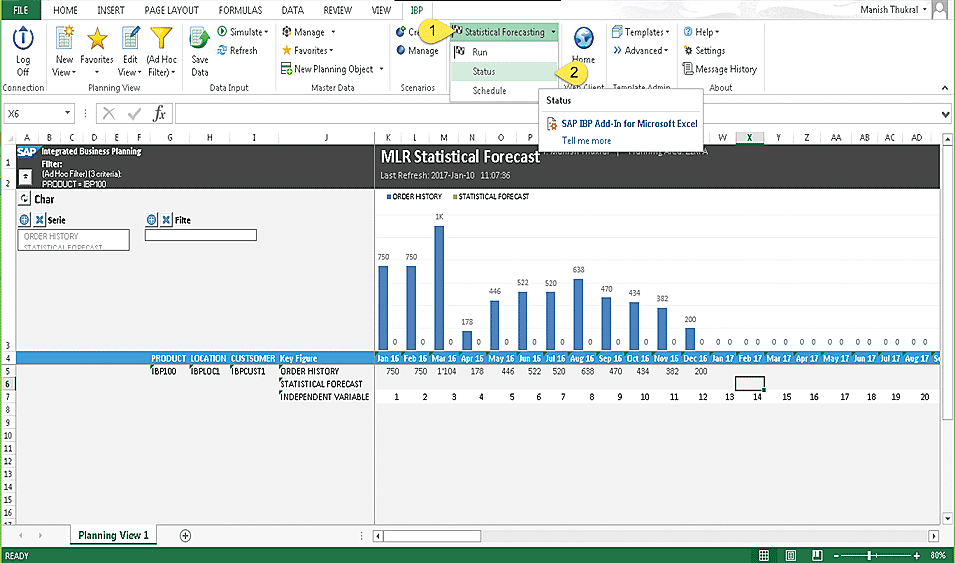Click the globe icon next to Serie
Viewport: 955px width, 563px height.
[x=24, y=220]
